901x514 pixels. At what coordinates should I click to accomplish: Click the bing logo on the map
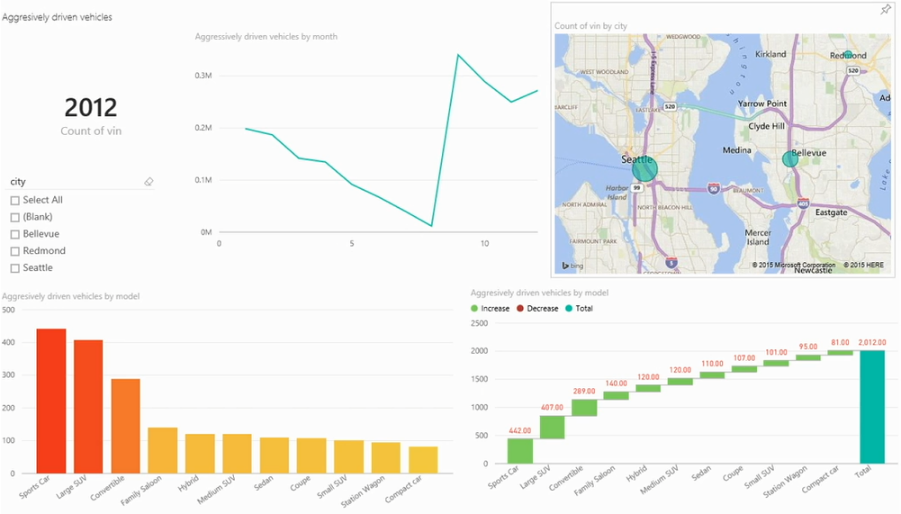coord(573,265)
